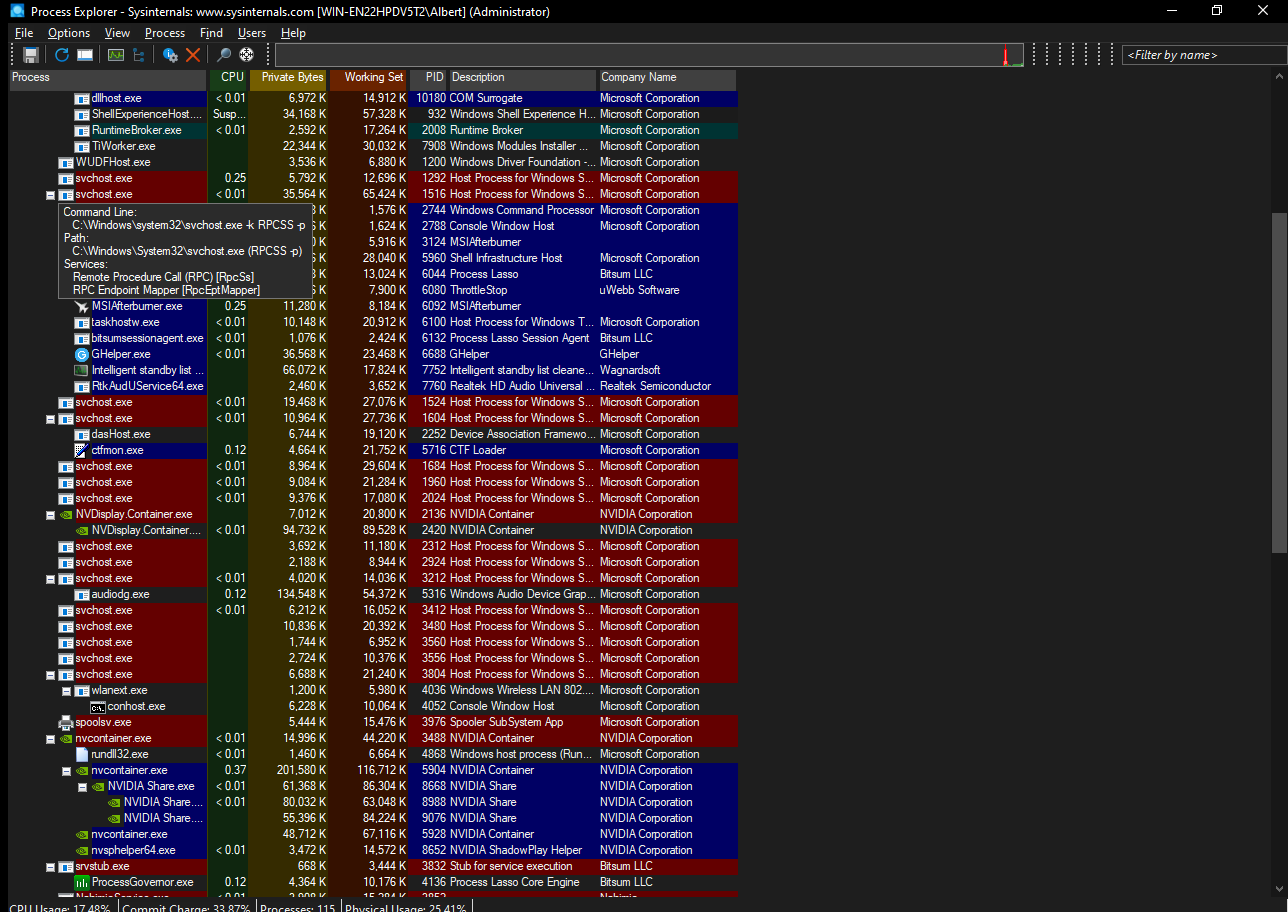This screenshot has width=1288, height=912.
Task: Open the System Information green graph icon
Action: tap(116, 55)
